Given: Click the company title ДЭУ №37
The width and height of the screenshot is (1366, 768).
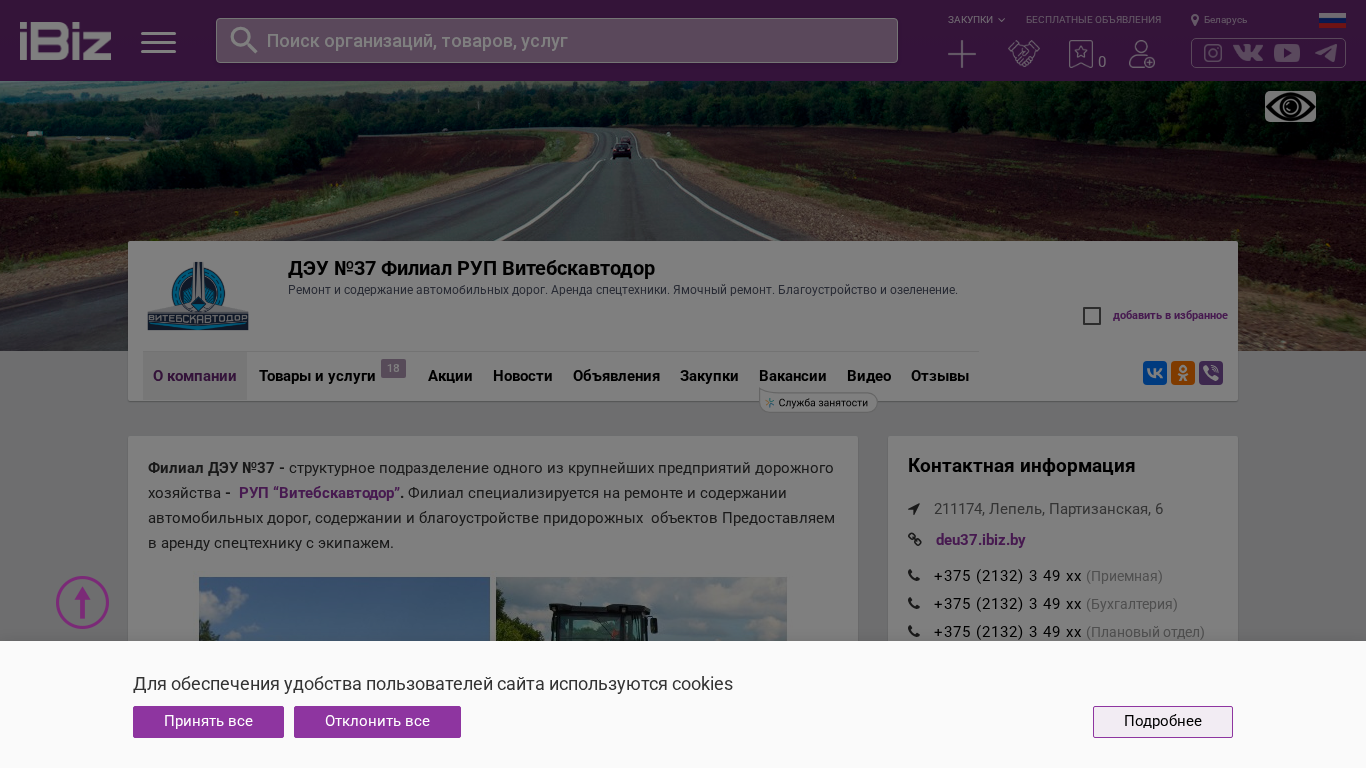Looking at the screenshot, I should click(471, 268).
